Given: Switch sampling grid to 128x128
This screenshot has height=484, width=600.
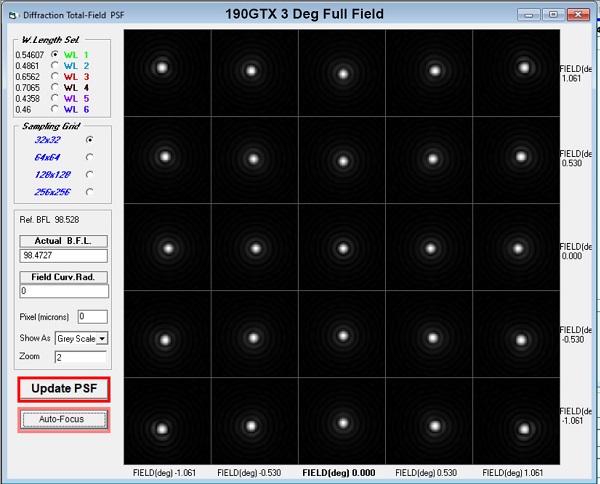Looking at the screenshot, I should point(90,174).
